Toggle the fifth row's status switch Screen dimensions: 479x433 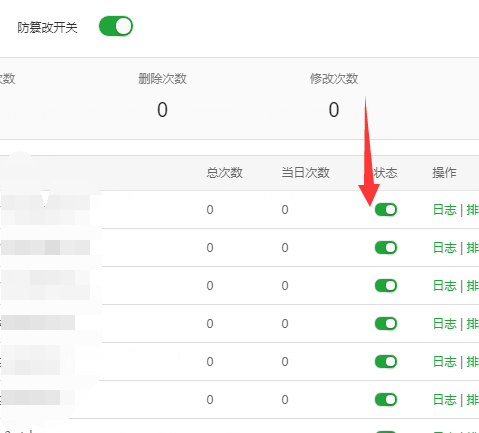[x=386, y=361]
